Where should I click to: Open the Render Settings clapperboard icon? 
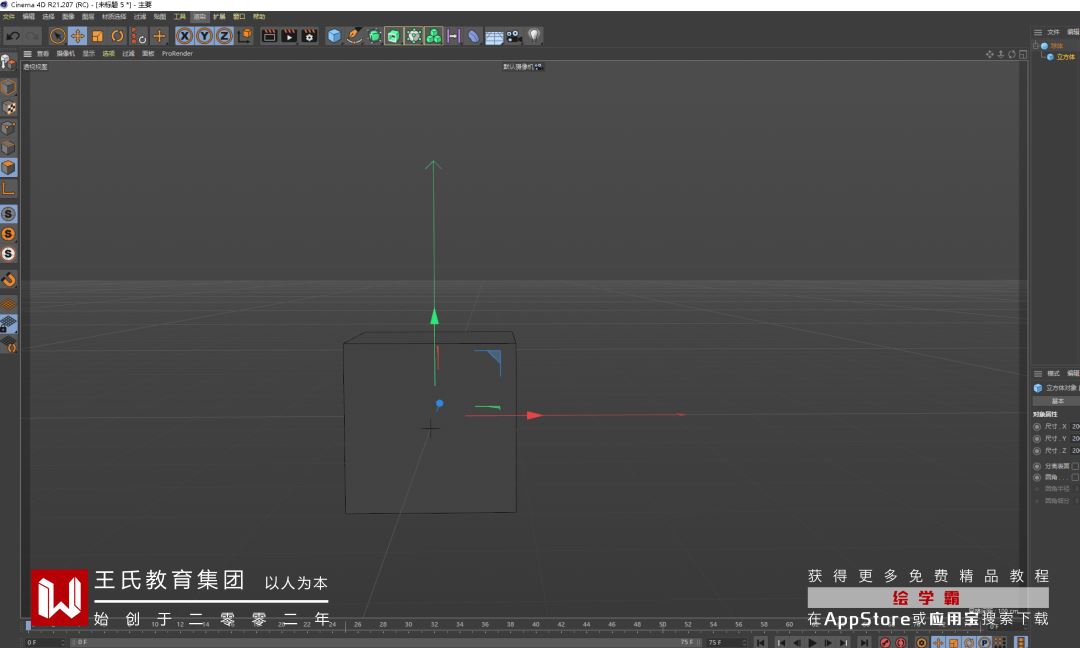coord(309,36)
